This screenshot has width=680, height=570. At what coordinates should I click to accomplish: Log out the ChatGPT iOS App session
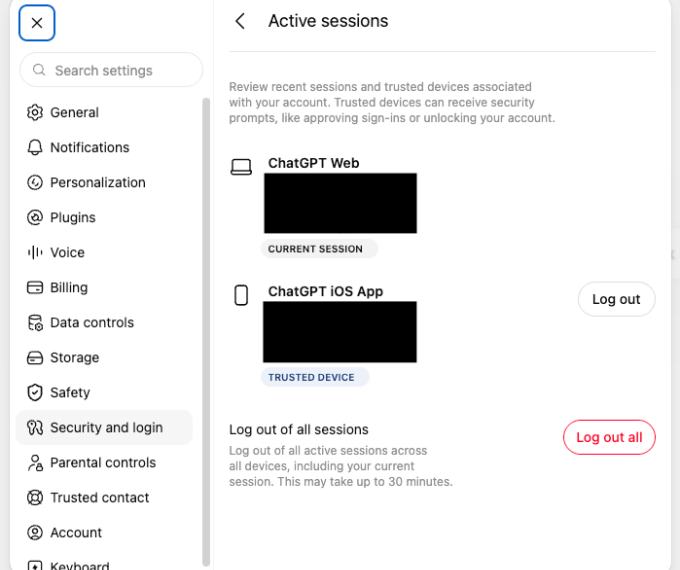(616, 299)
